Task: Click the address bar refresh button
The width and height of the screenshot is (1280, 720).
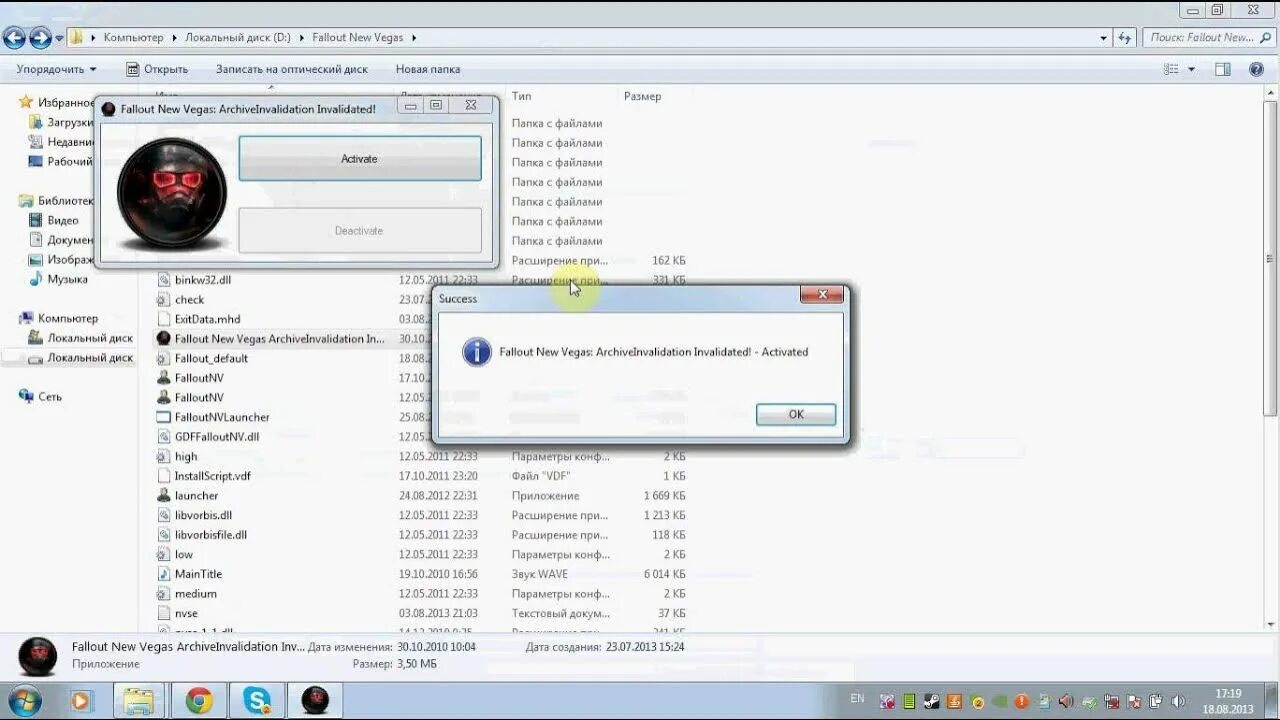Action: click(x=1125, y=38)
